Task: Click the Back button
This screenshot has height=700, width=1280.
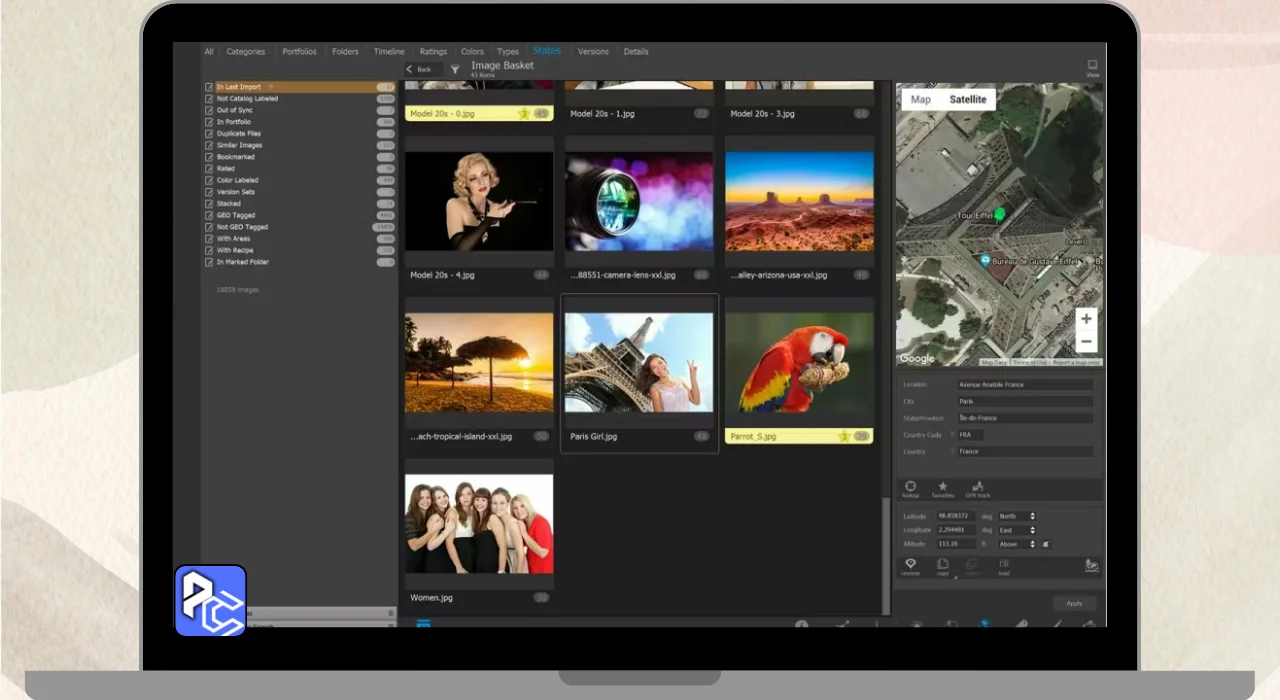Action: click(420, 69)
